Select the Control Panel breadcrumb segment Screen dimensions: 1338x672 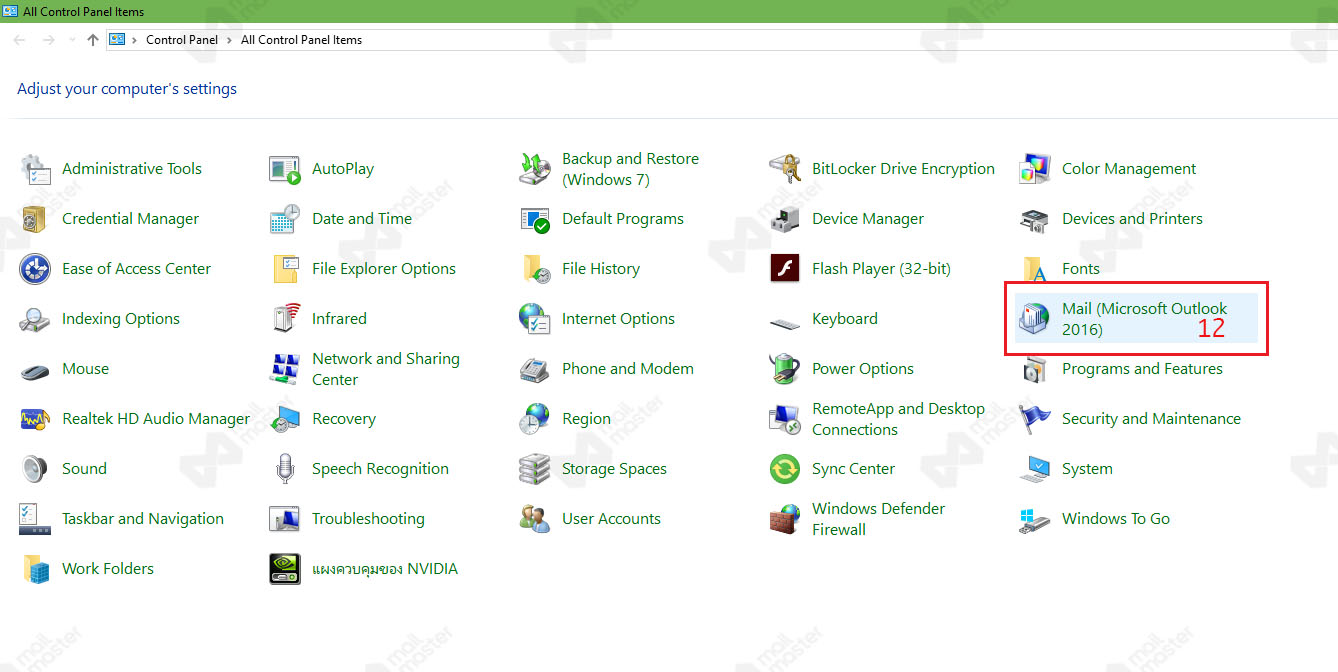click(181, 40)
